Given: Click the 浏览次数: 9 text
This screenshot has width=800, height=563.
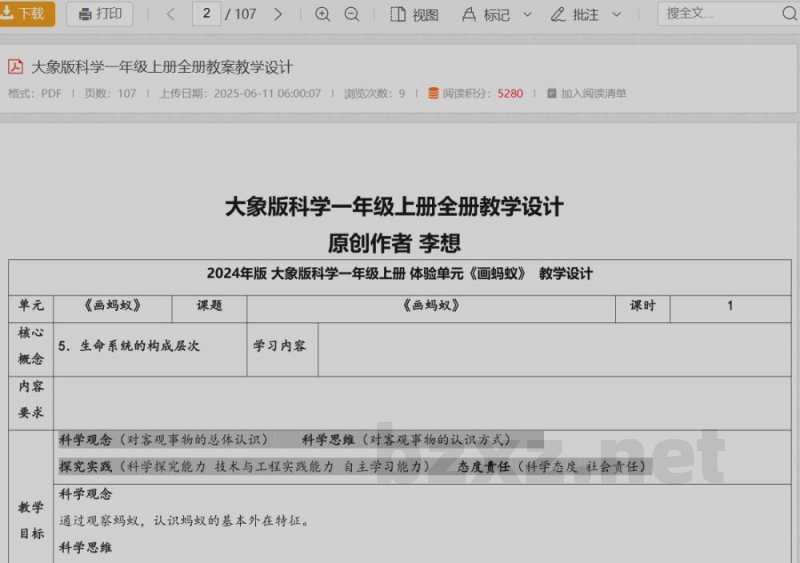Looking at the screenshot, I should coord(374,93).
